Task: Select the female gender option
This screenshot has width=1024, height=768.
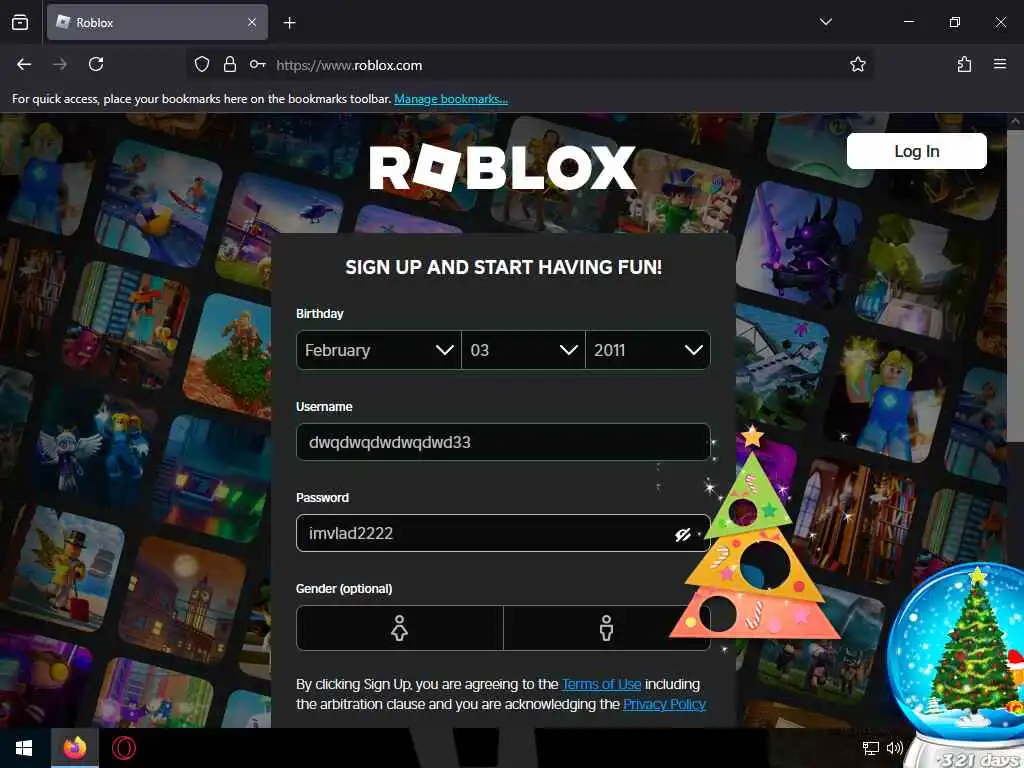Action: [x=400, y=628]
